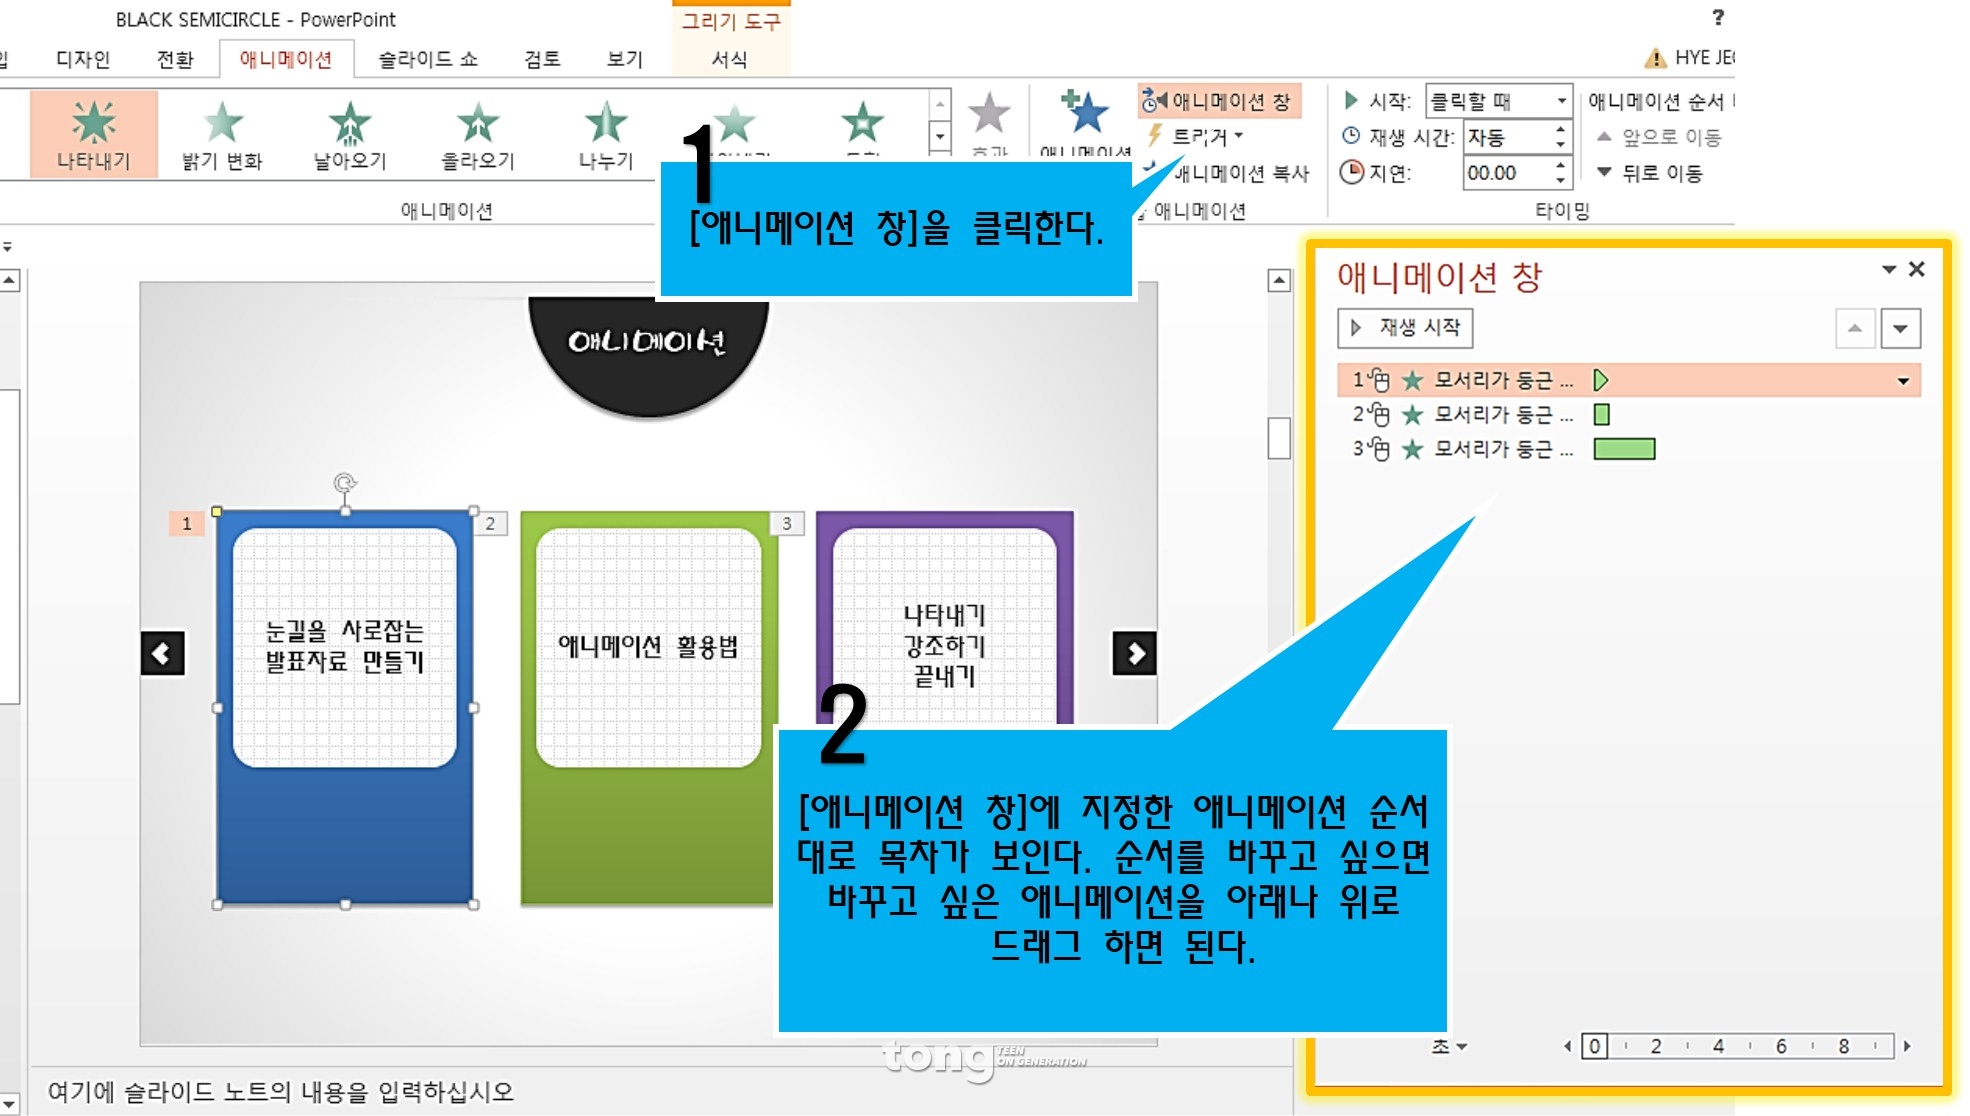Apply the 날아오기 (Fly In) animation effect
Viewport: 1970px width, 1116px height.
(350, 134)
